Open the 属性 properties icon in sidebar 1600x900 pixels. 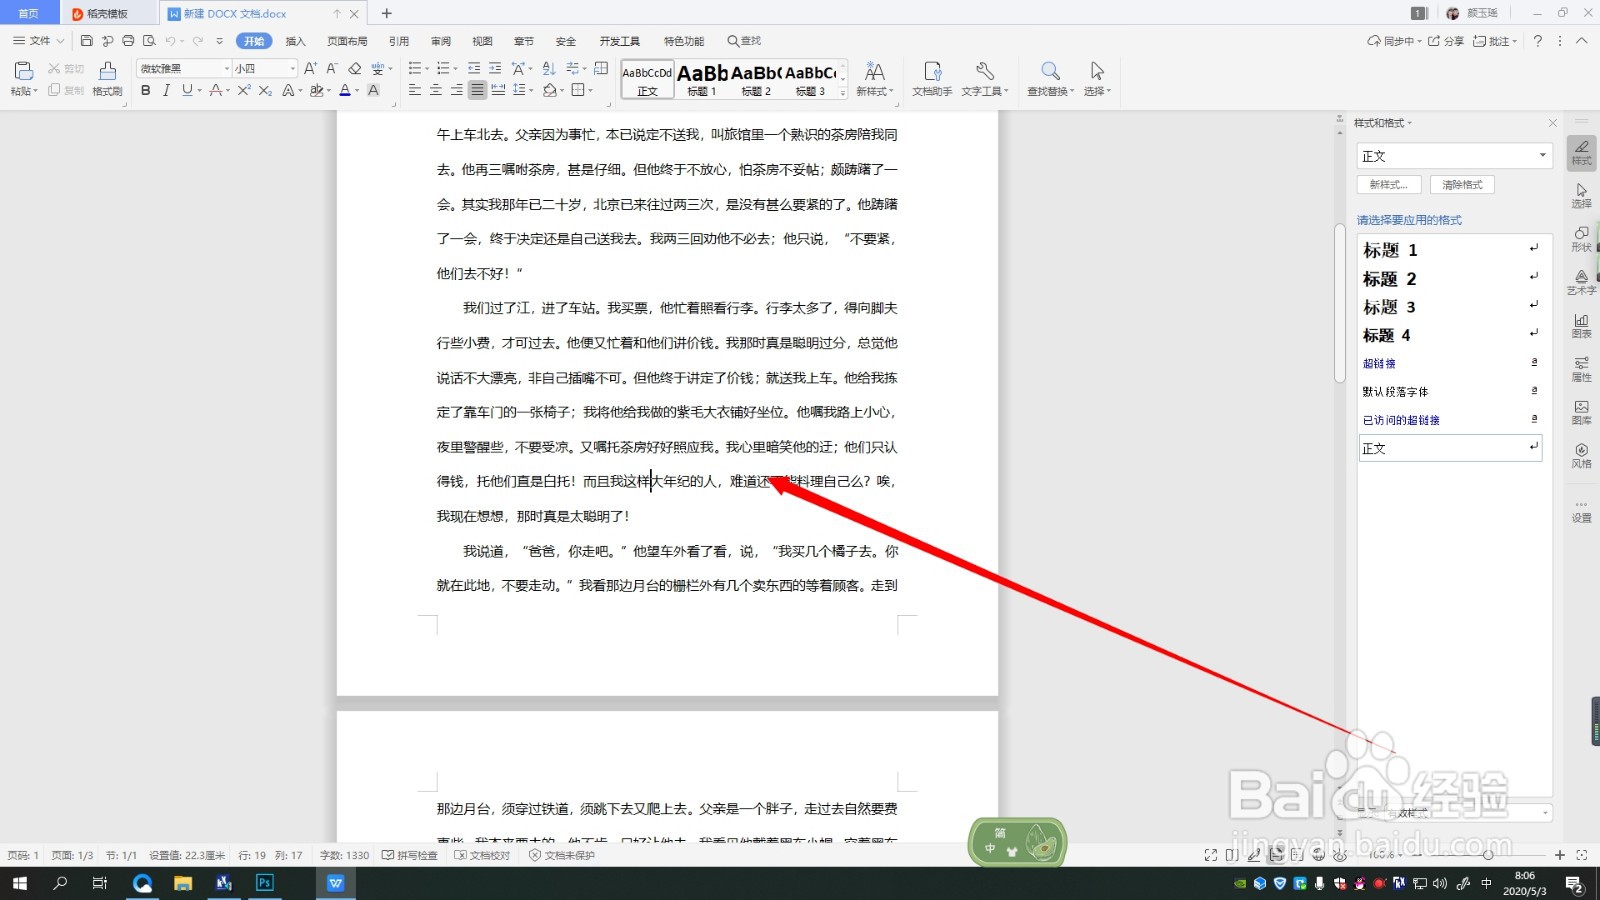[x=1581, y=369]
